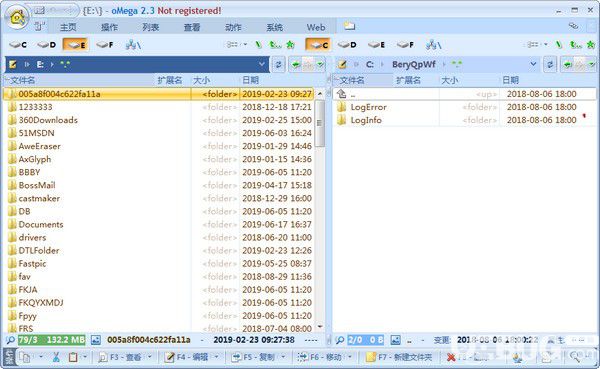This screenshot has width=600, height=369.
Task: Select drive F in left pane
Action: coord(105,45)
